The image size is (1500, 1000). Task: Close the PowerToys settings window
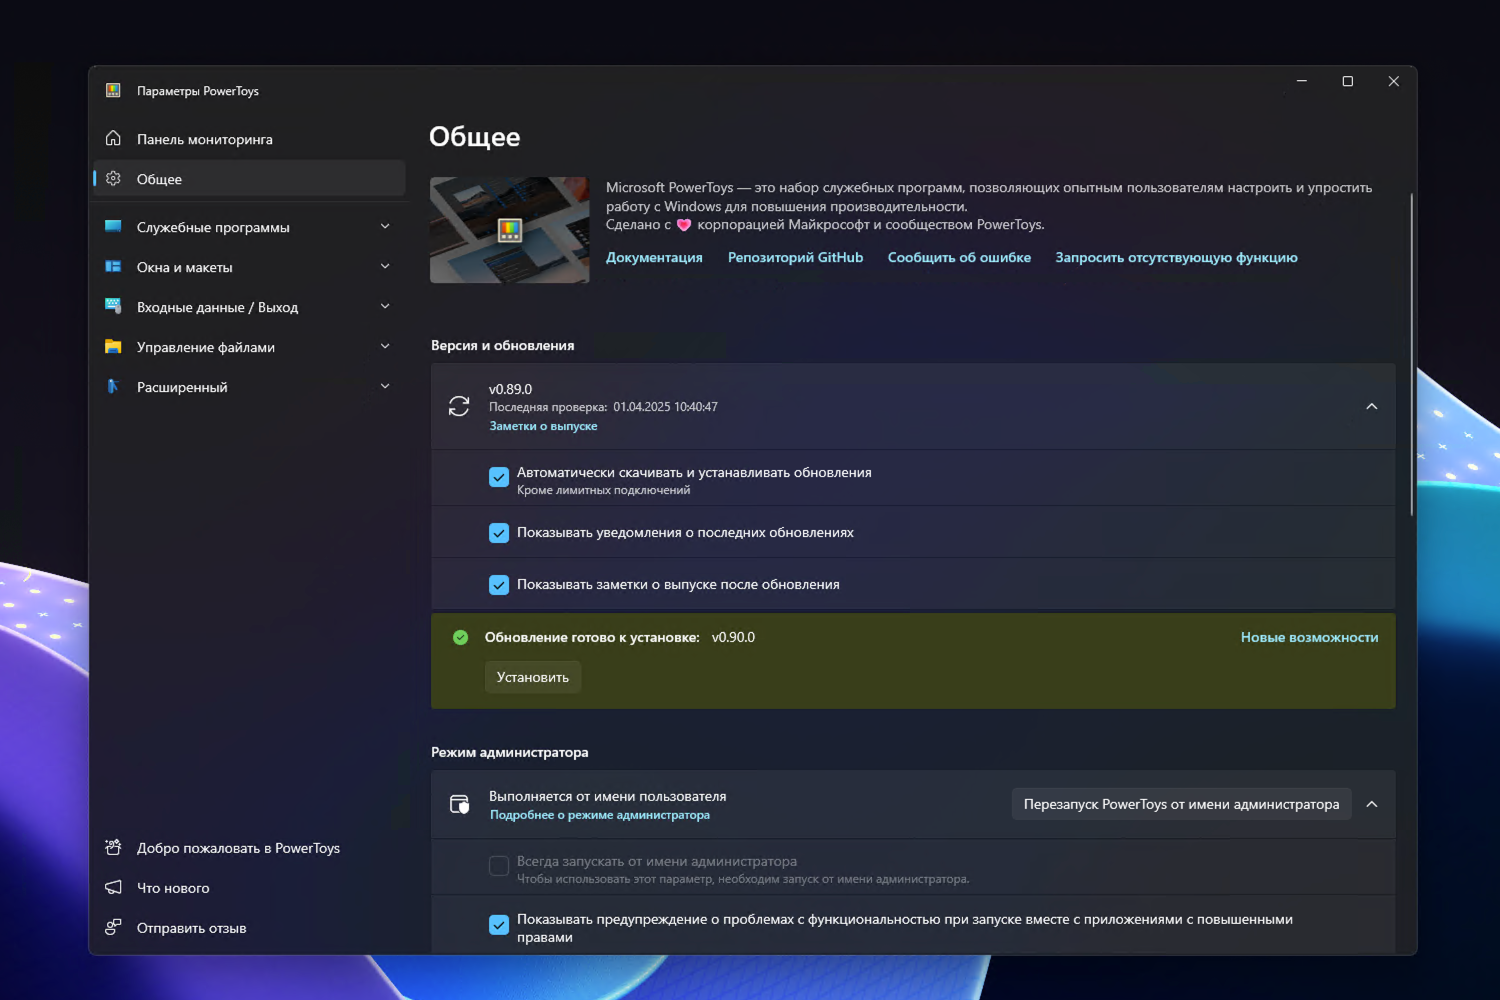click(1393, 81)
